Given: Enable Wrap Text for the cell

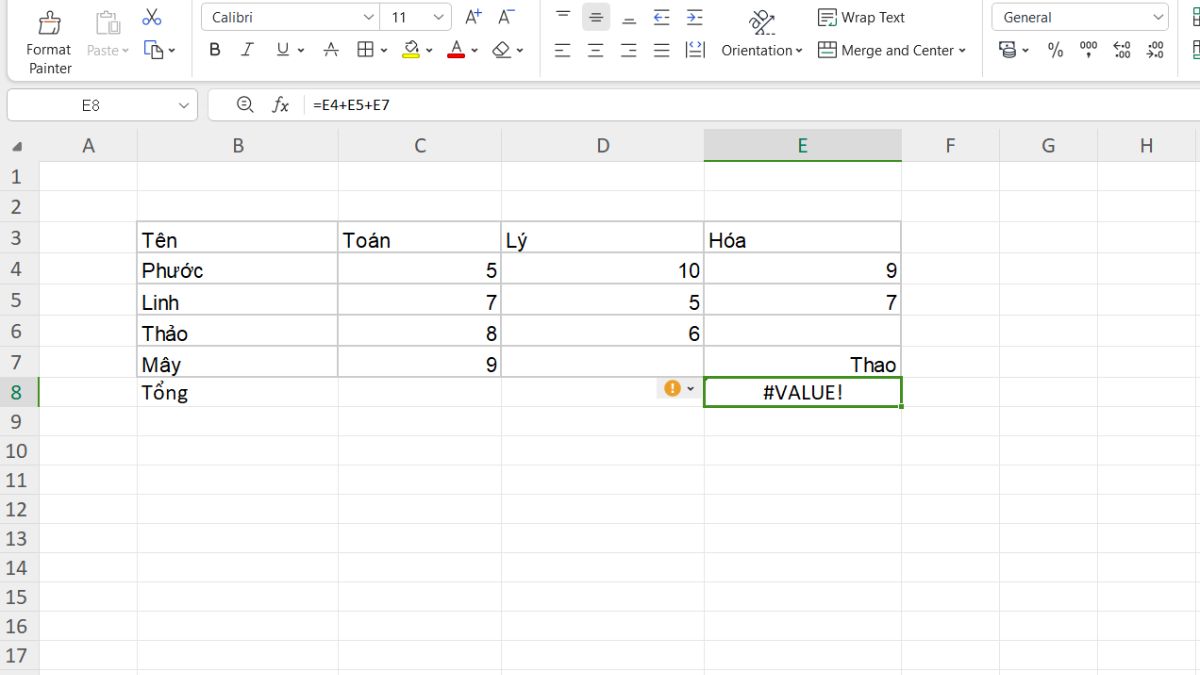Looking at the screenshot, I should click(x=861, y=17).
